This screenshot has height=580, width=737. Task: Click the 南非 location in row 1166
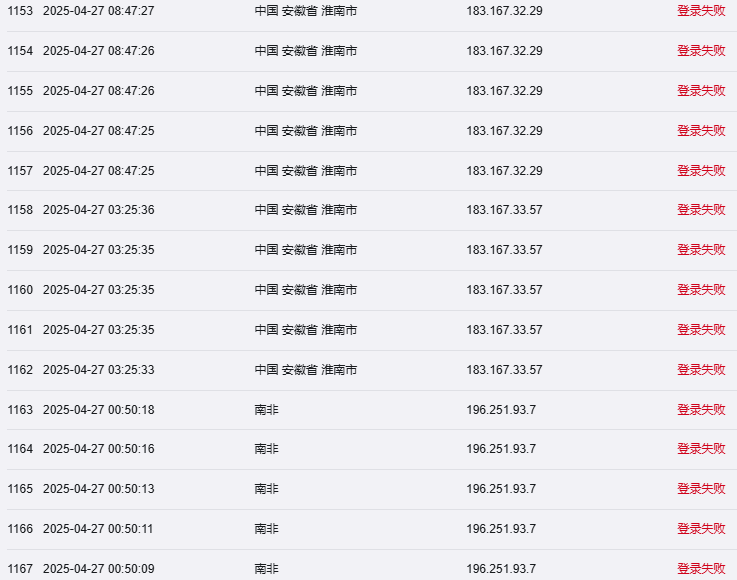[x=267, y=529]
